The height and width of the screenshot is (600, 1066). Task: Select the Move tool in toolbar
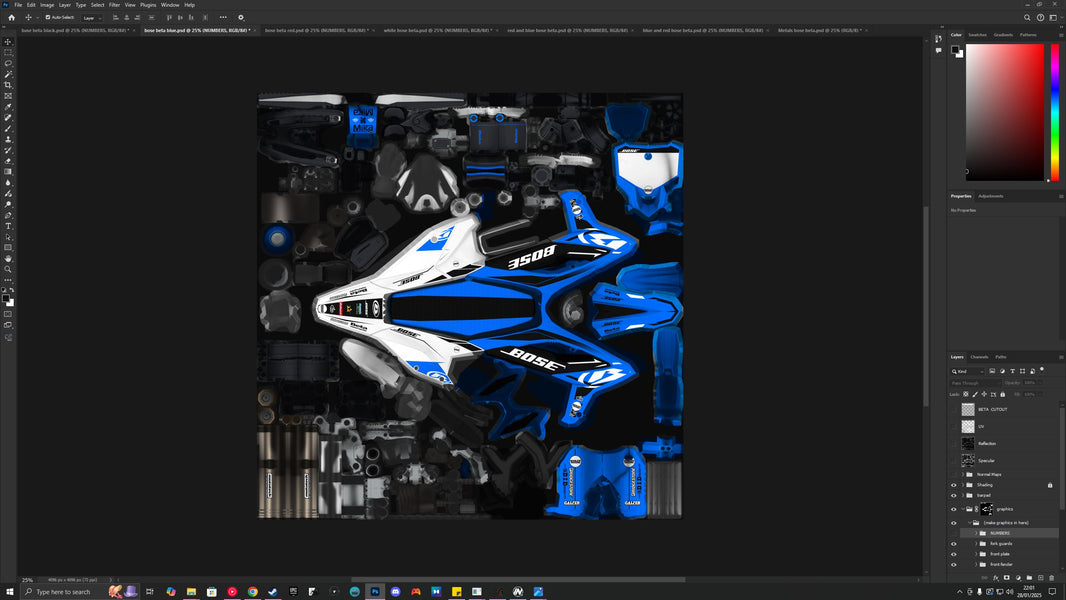tap(8, 41)
